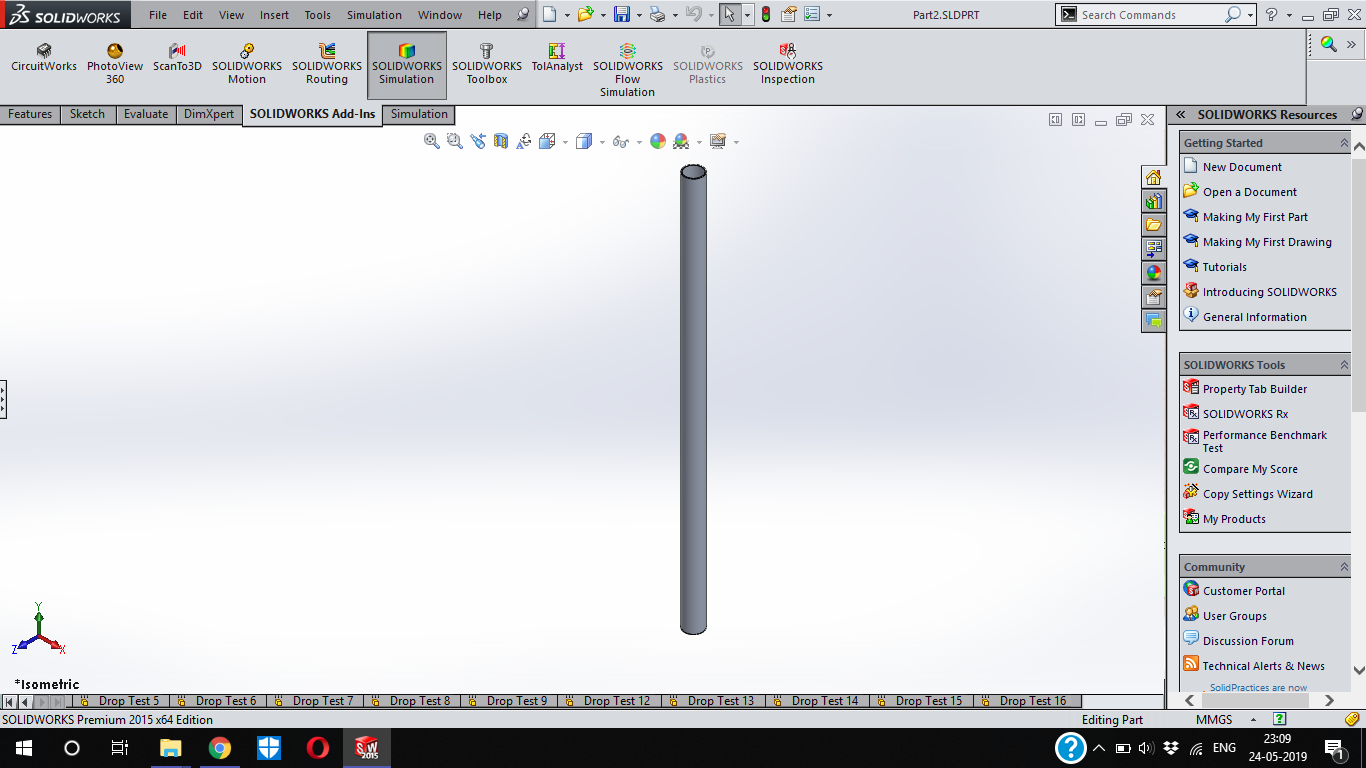Activate the SOLIDWORKS Motion add-in
1366x768 pixels.
click(247, 64)
